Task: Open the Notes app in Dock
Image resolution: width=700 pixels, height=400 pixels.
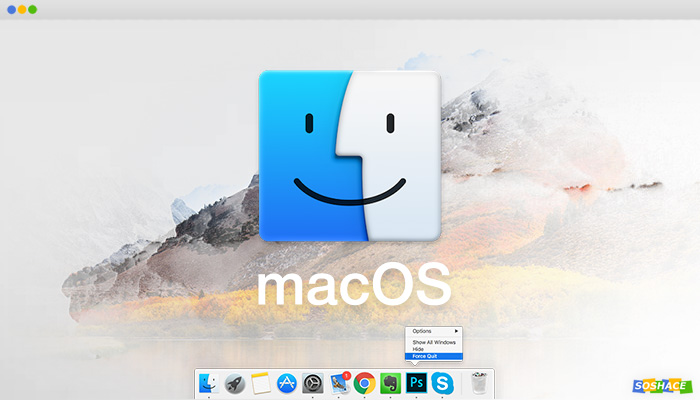Action: (x=260, y=383)
